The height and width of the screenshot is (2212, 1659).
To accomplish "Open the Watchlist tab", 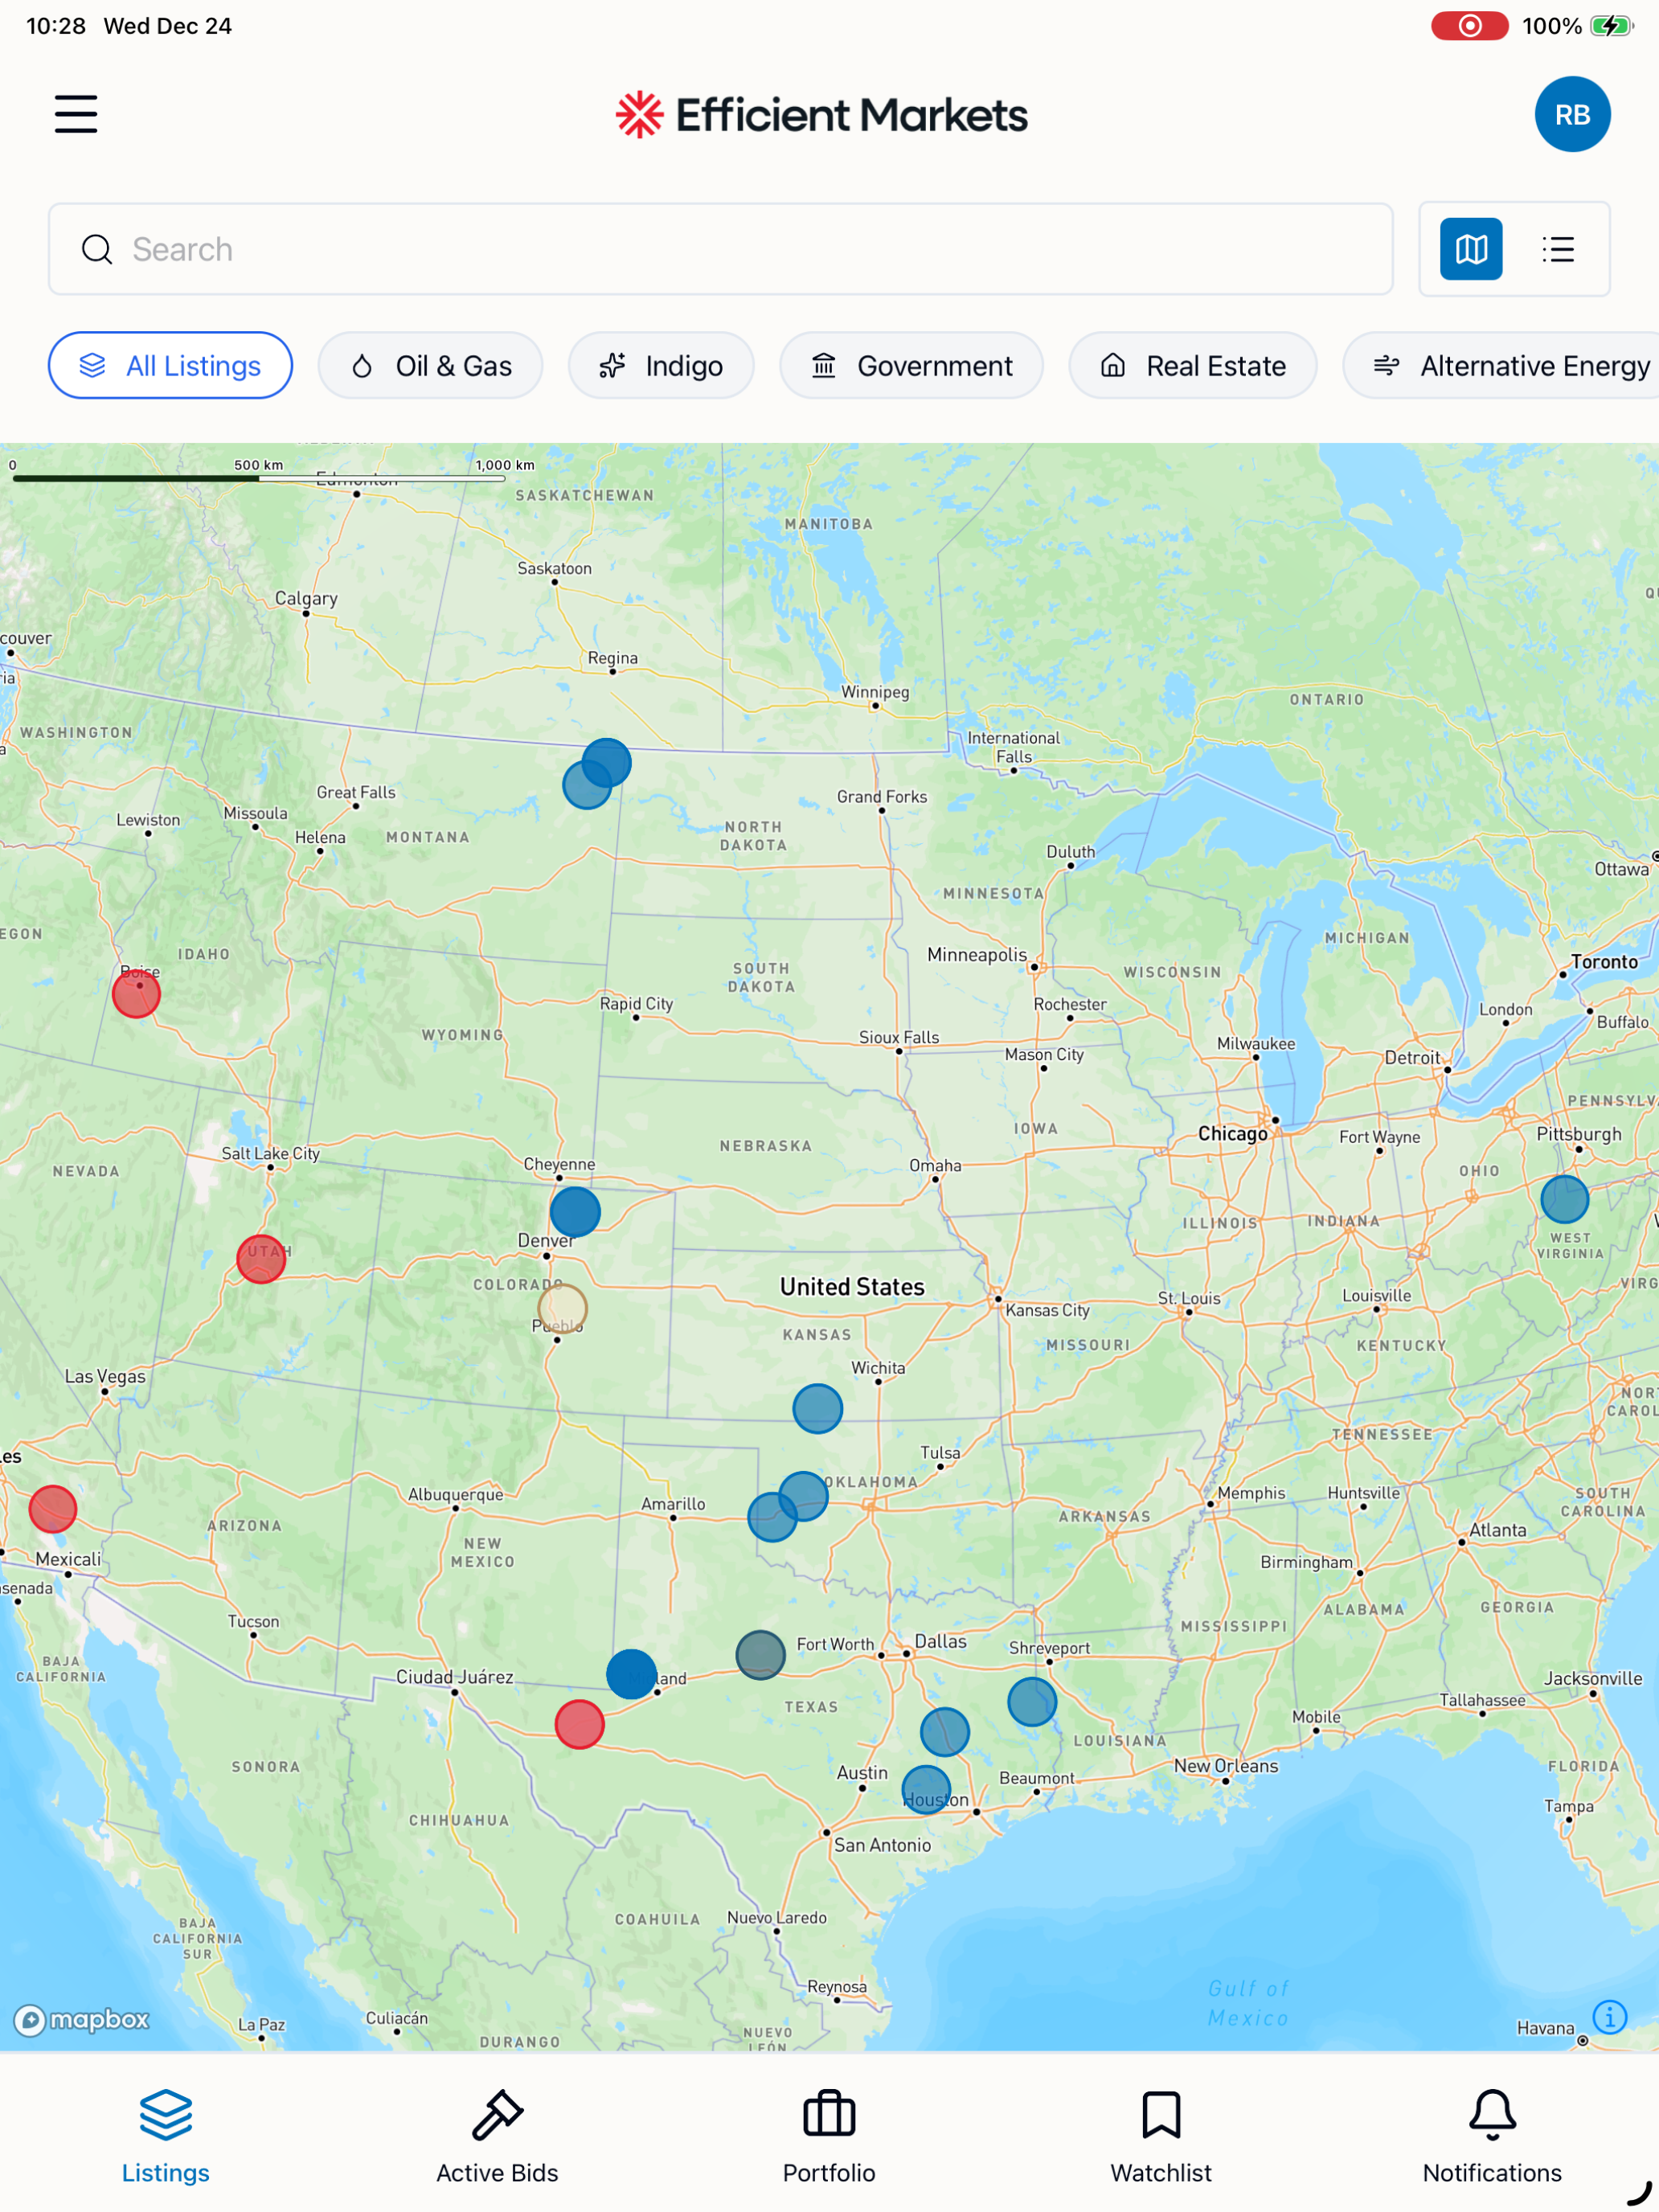I will pos(1161,2136).
